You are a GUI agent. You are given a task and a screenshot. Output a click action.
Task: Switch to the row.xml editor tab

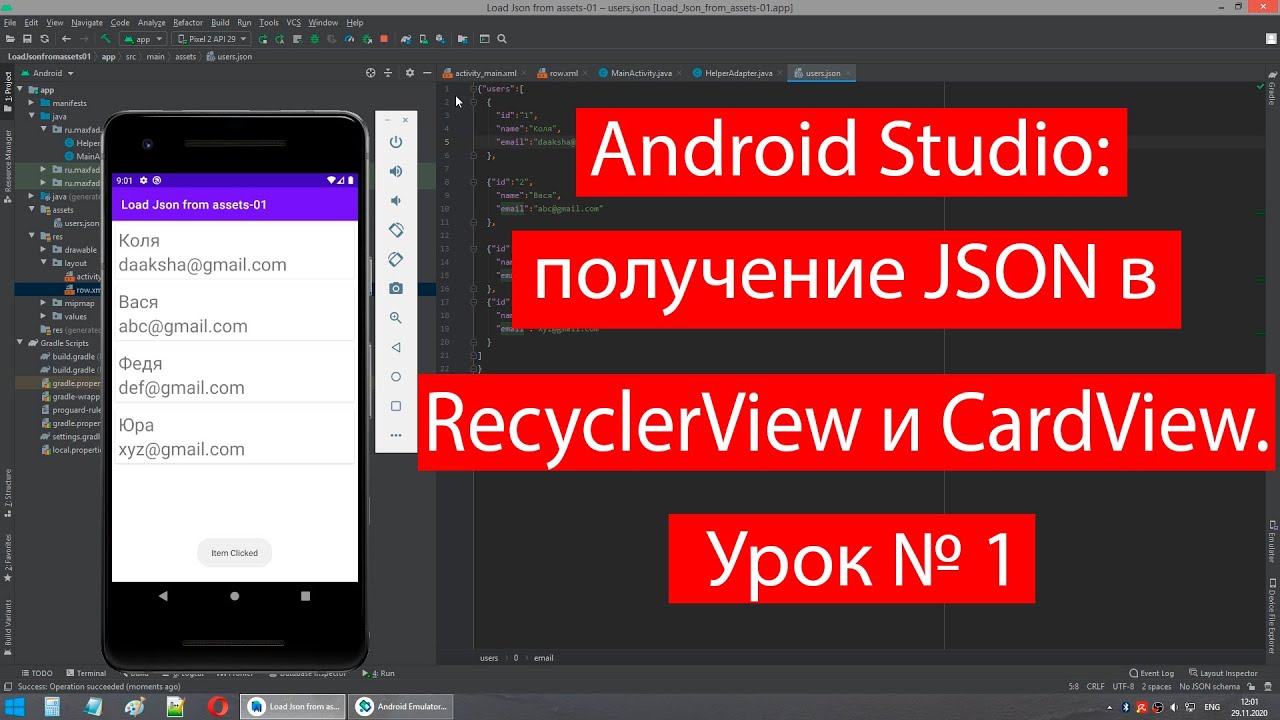point(563,73)
